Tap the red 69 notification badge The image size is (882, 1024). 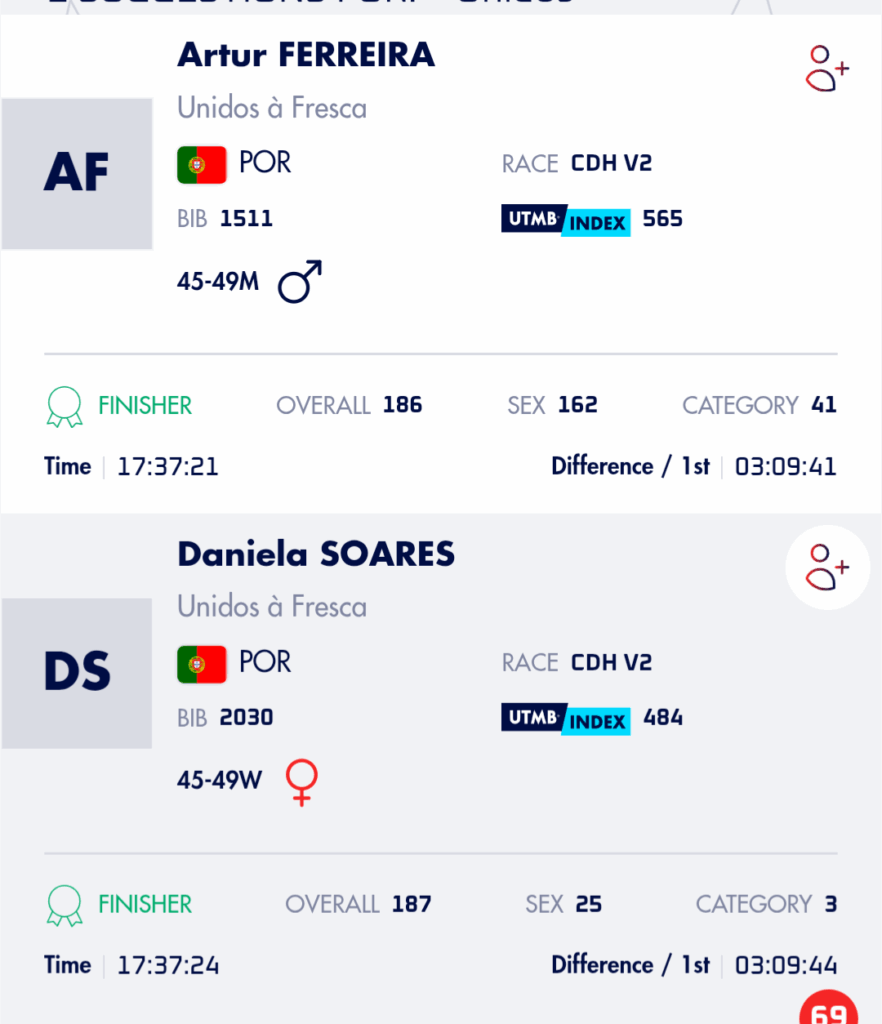point(828,1009)
